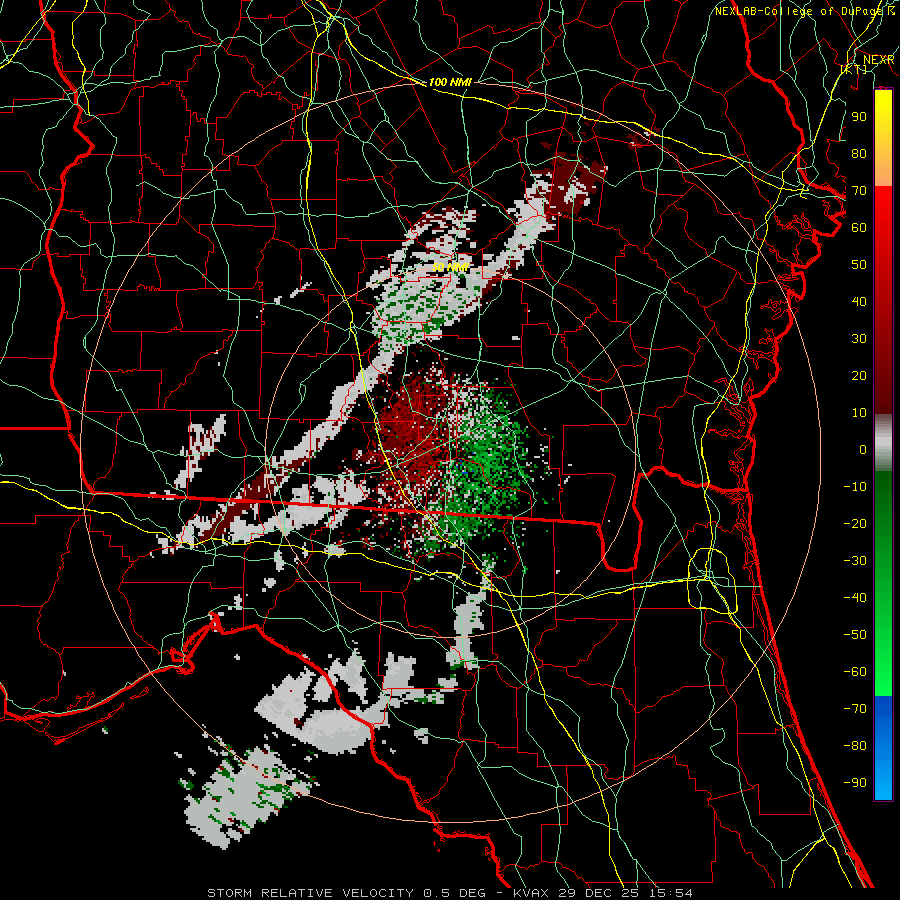The image size is (900, 900).
Task: Select the positive 40 scale value
Action: (859, 302)
